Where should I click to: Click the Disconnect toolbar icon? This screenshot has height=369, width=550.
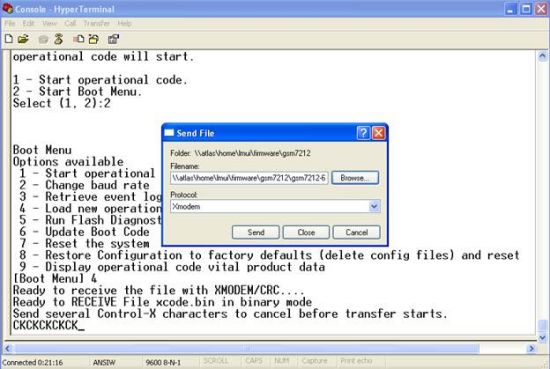coord(59,39)
